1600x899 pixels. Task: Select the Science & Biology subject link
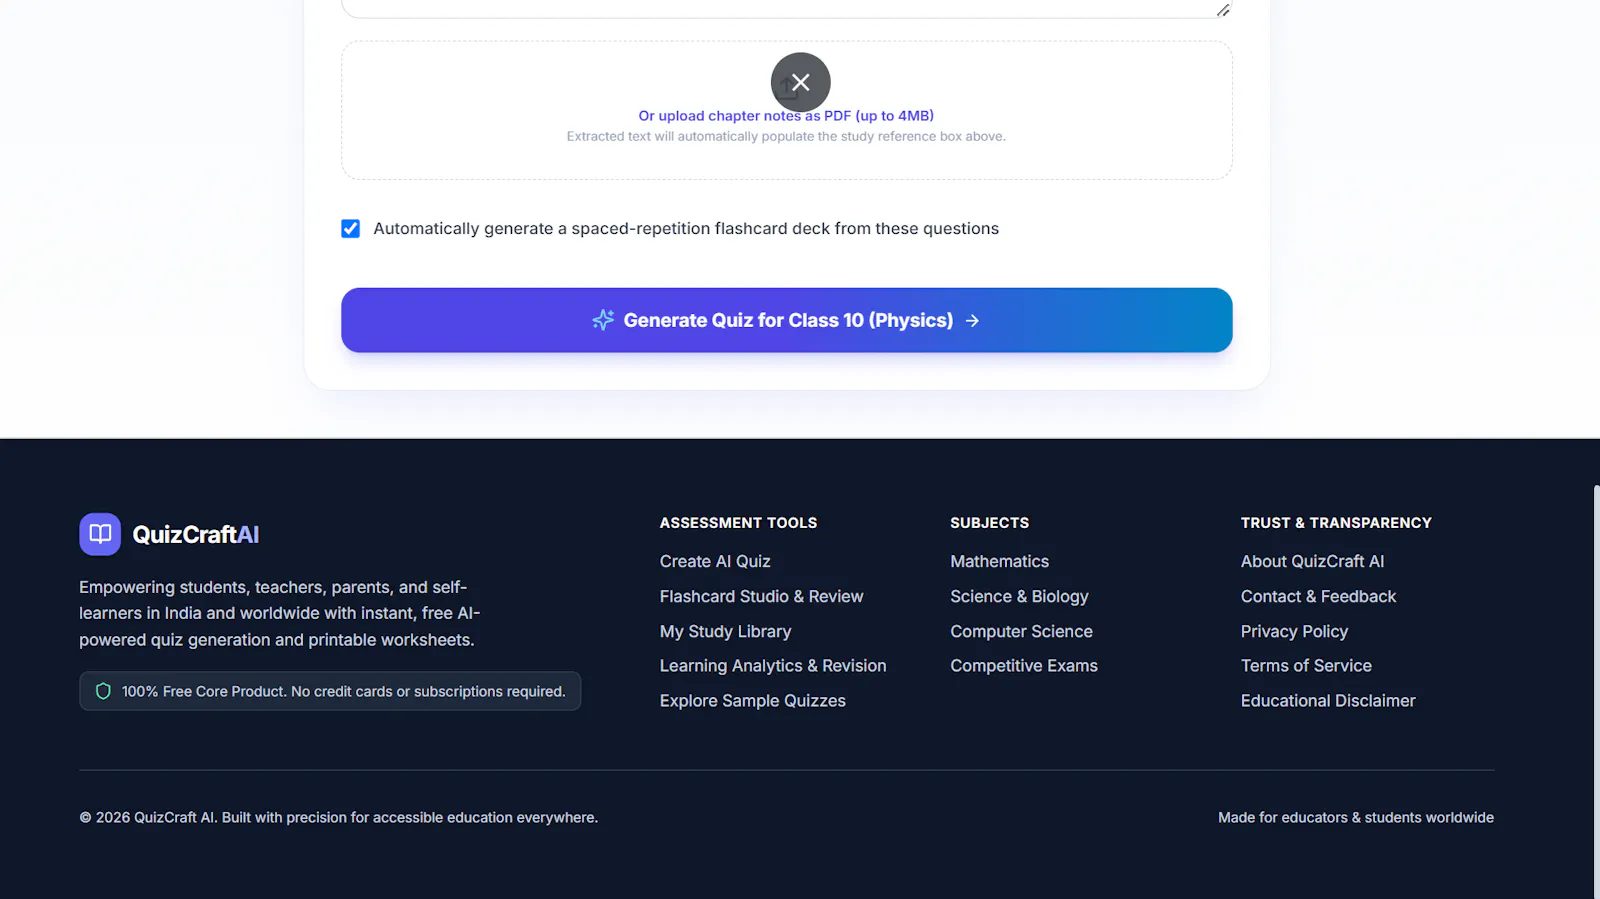coord(1019,597)
